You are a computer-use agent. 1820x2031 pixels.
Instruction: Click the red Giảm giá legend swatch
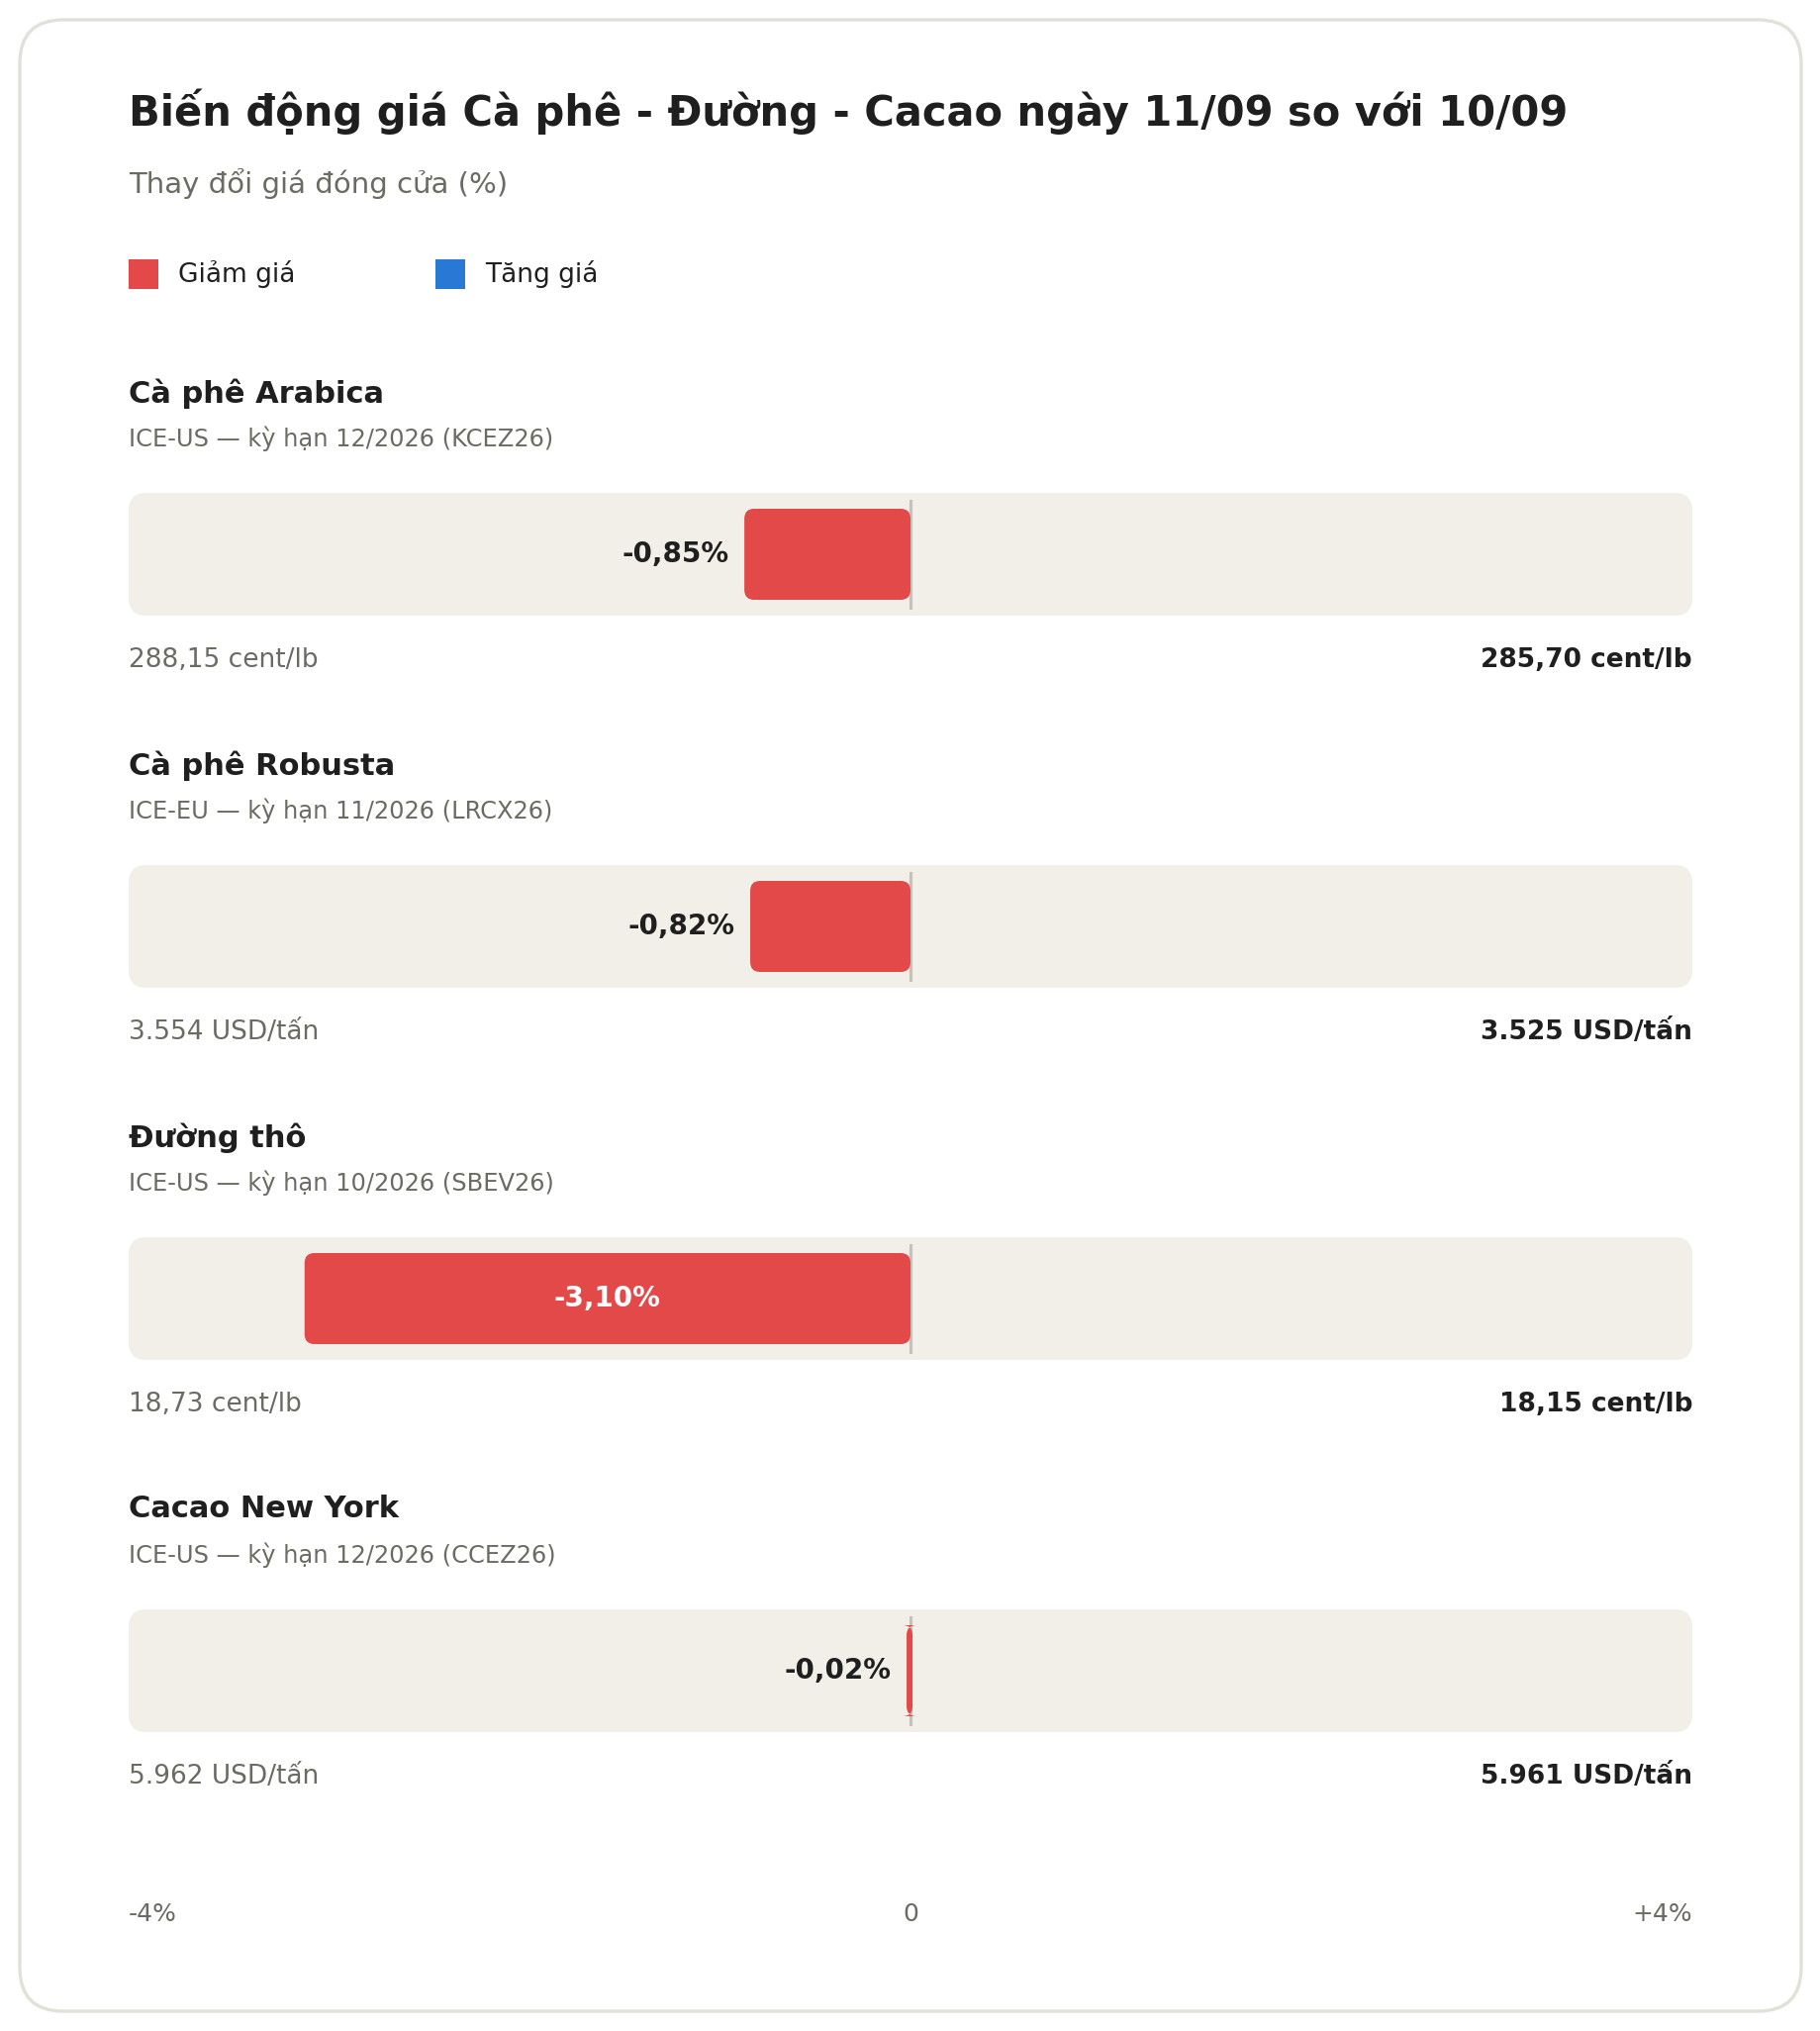tap(143, 274)
